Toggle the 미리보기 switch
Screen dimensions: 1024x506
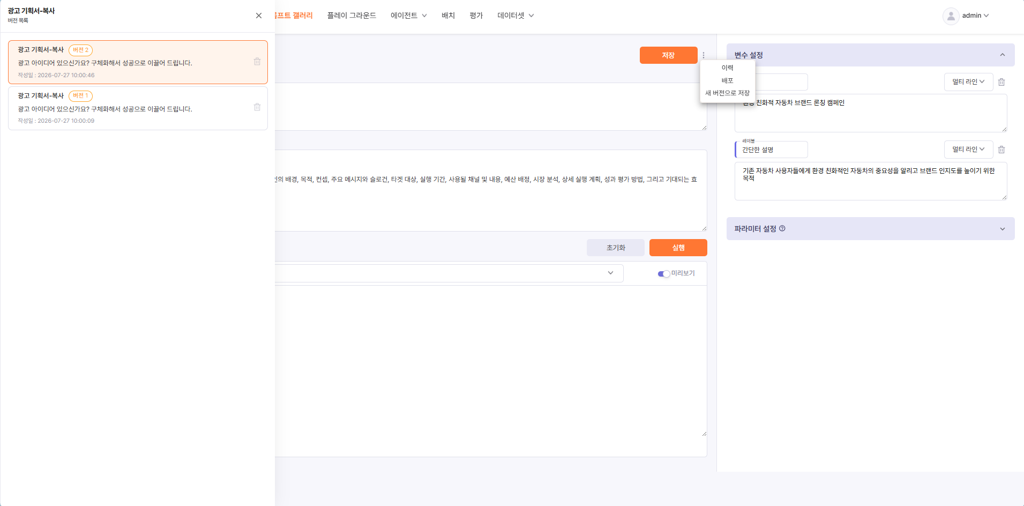[x=664, y=274]
